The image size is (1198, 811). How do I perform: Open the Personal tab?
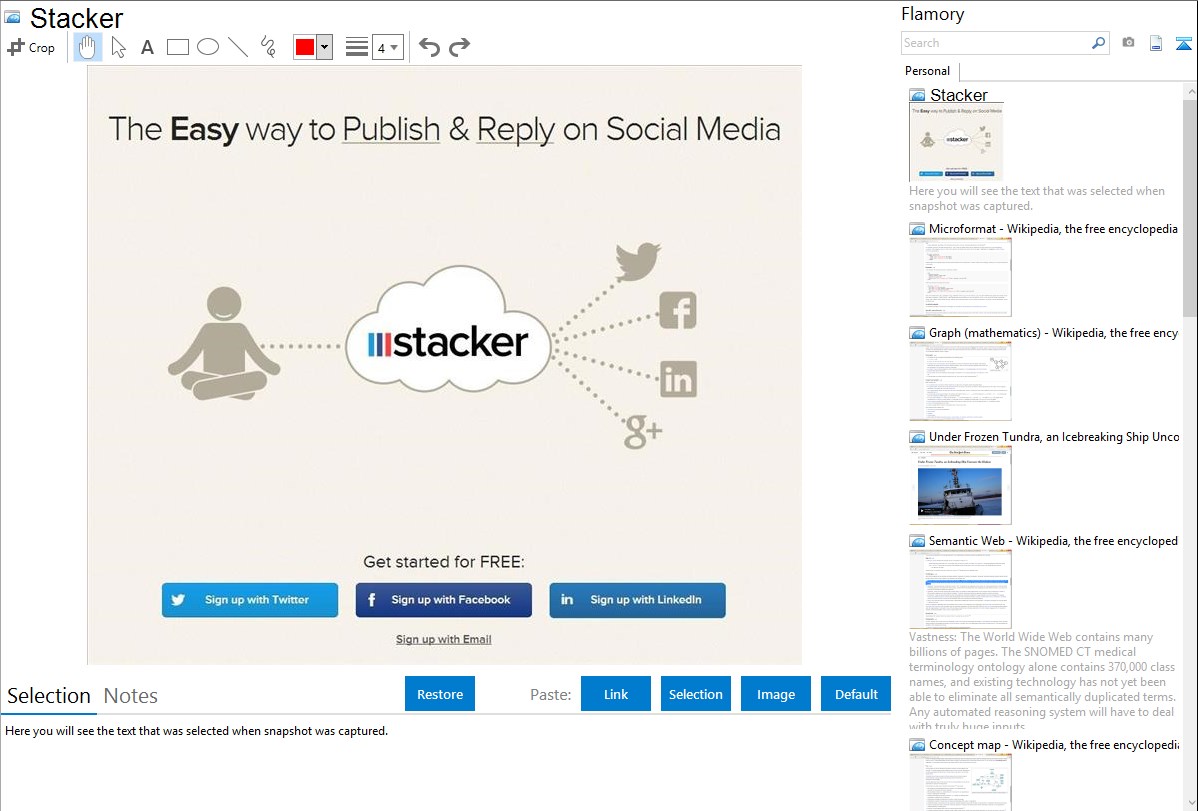tap(927, 71)
